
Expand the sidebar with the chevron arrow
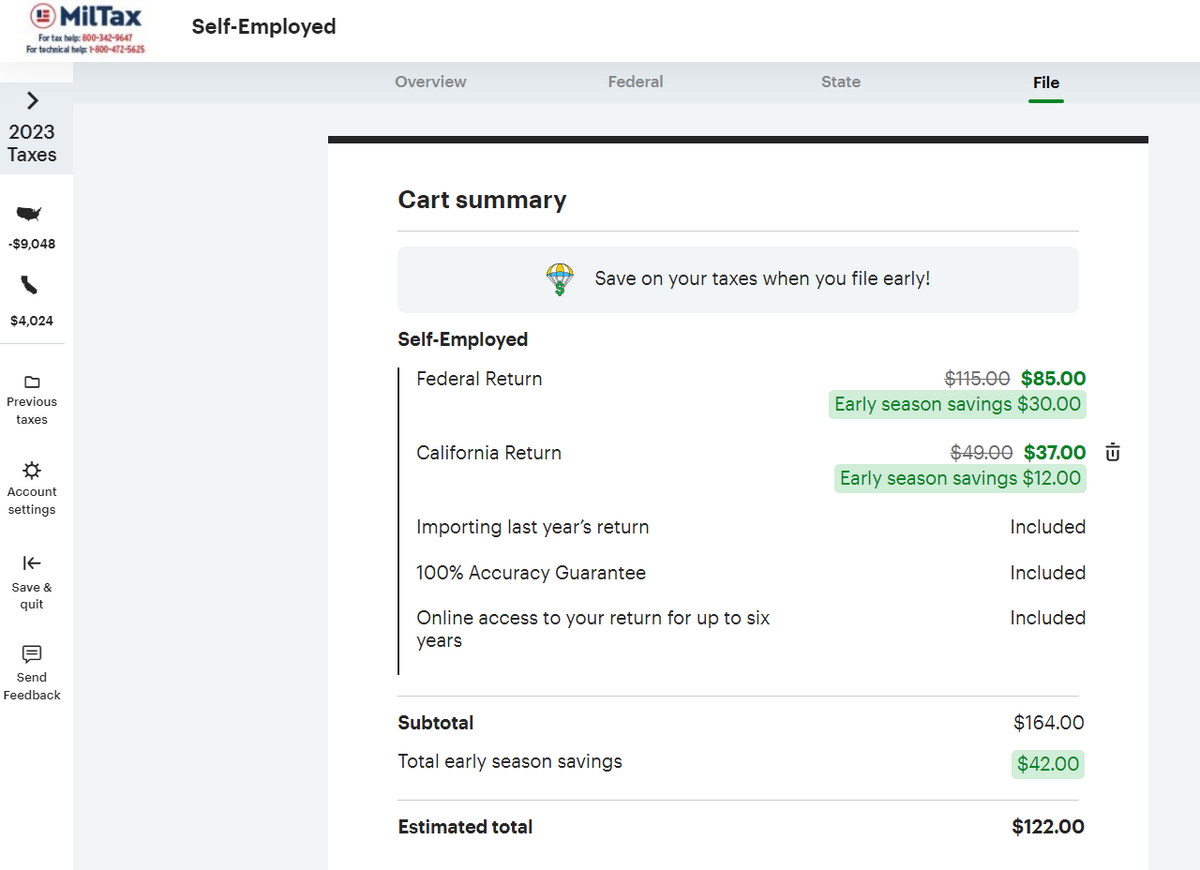tap(32, 100)
